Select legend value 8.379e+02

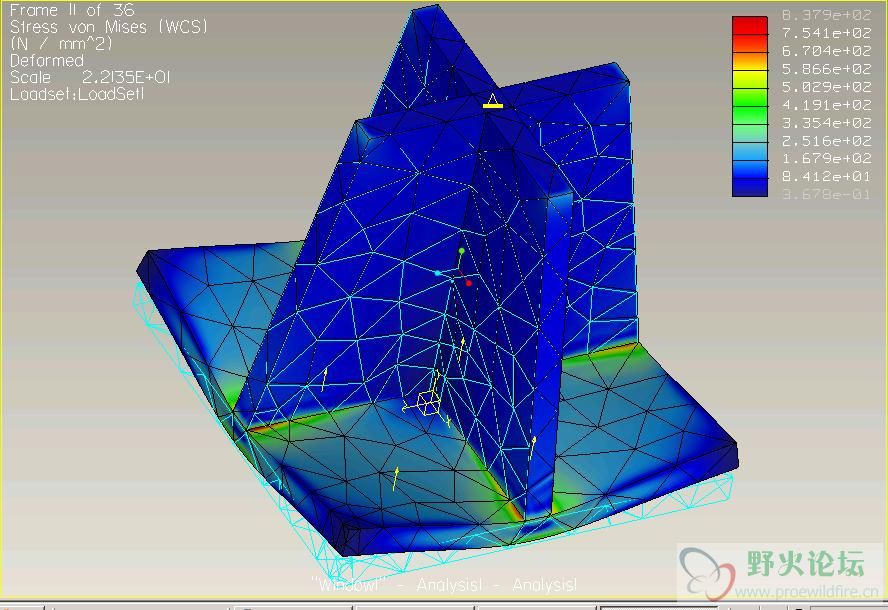tap(826, 15)
